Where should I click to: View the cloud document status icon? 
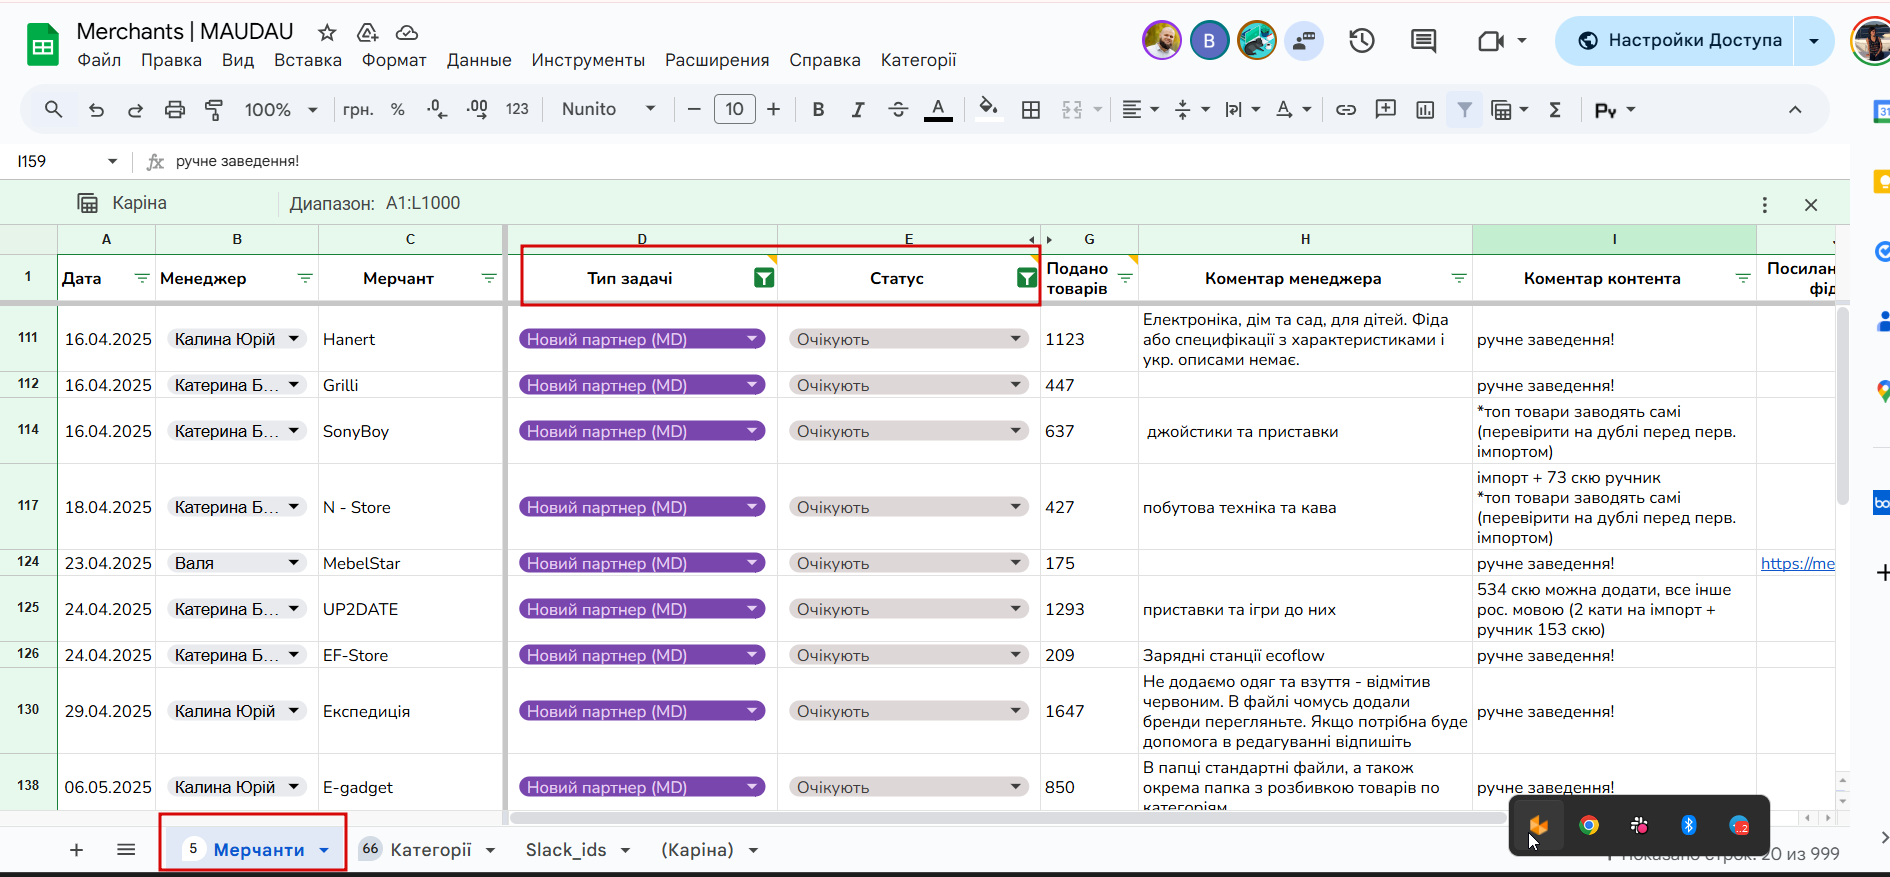(407, 33)
